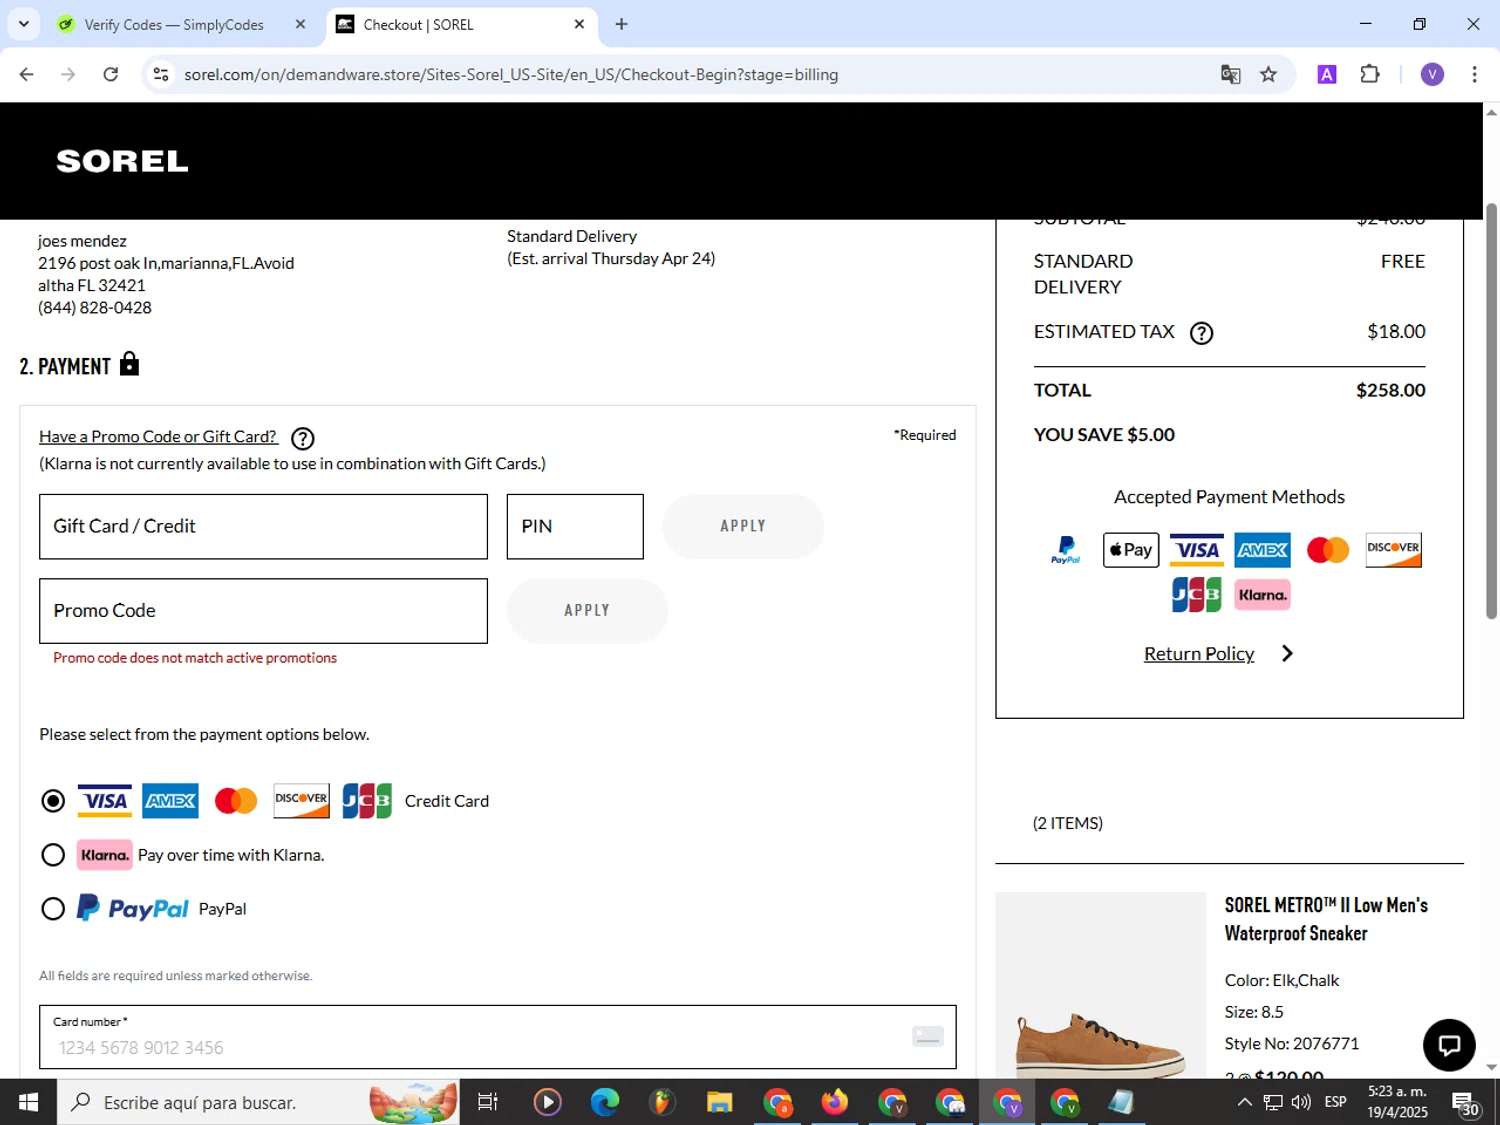Open File Explorer from taskbar
Screen dimensions: 1500x1125
coord(719,1102)
